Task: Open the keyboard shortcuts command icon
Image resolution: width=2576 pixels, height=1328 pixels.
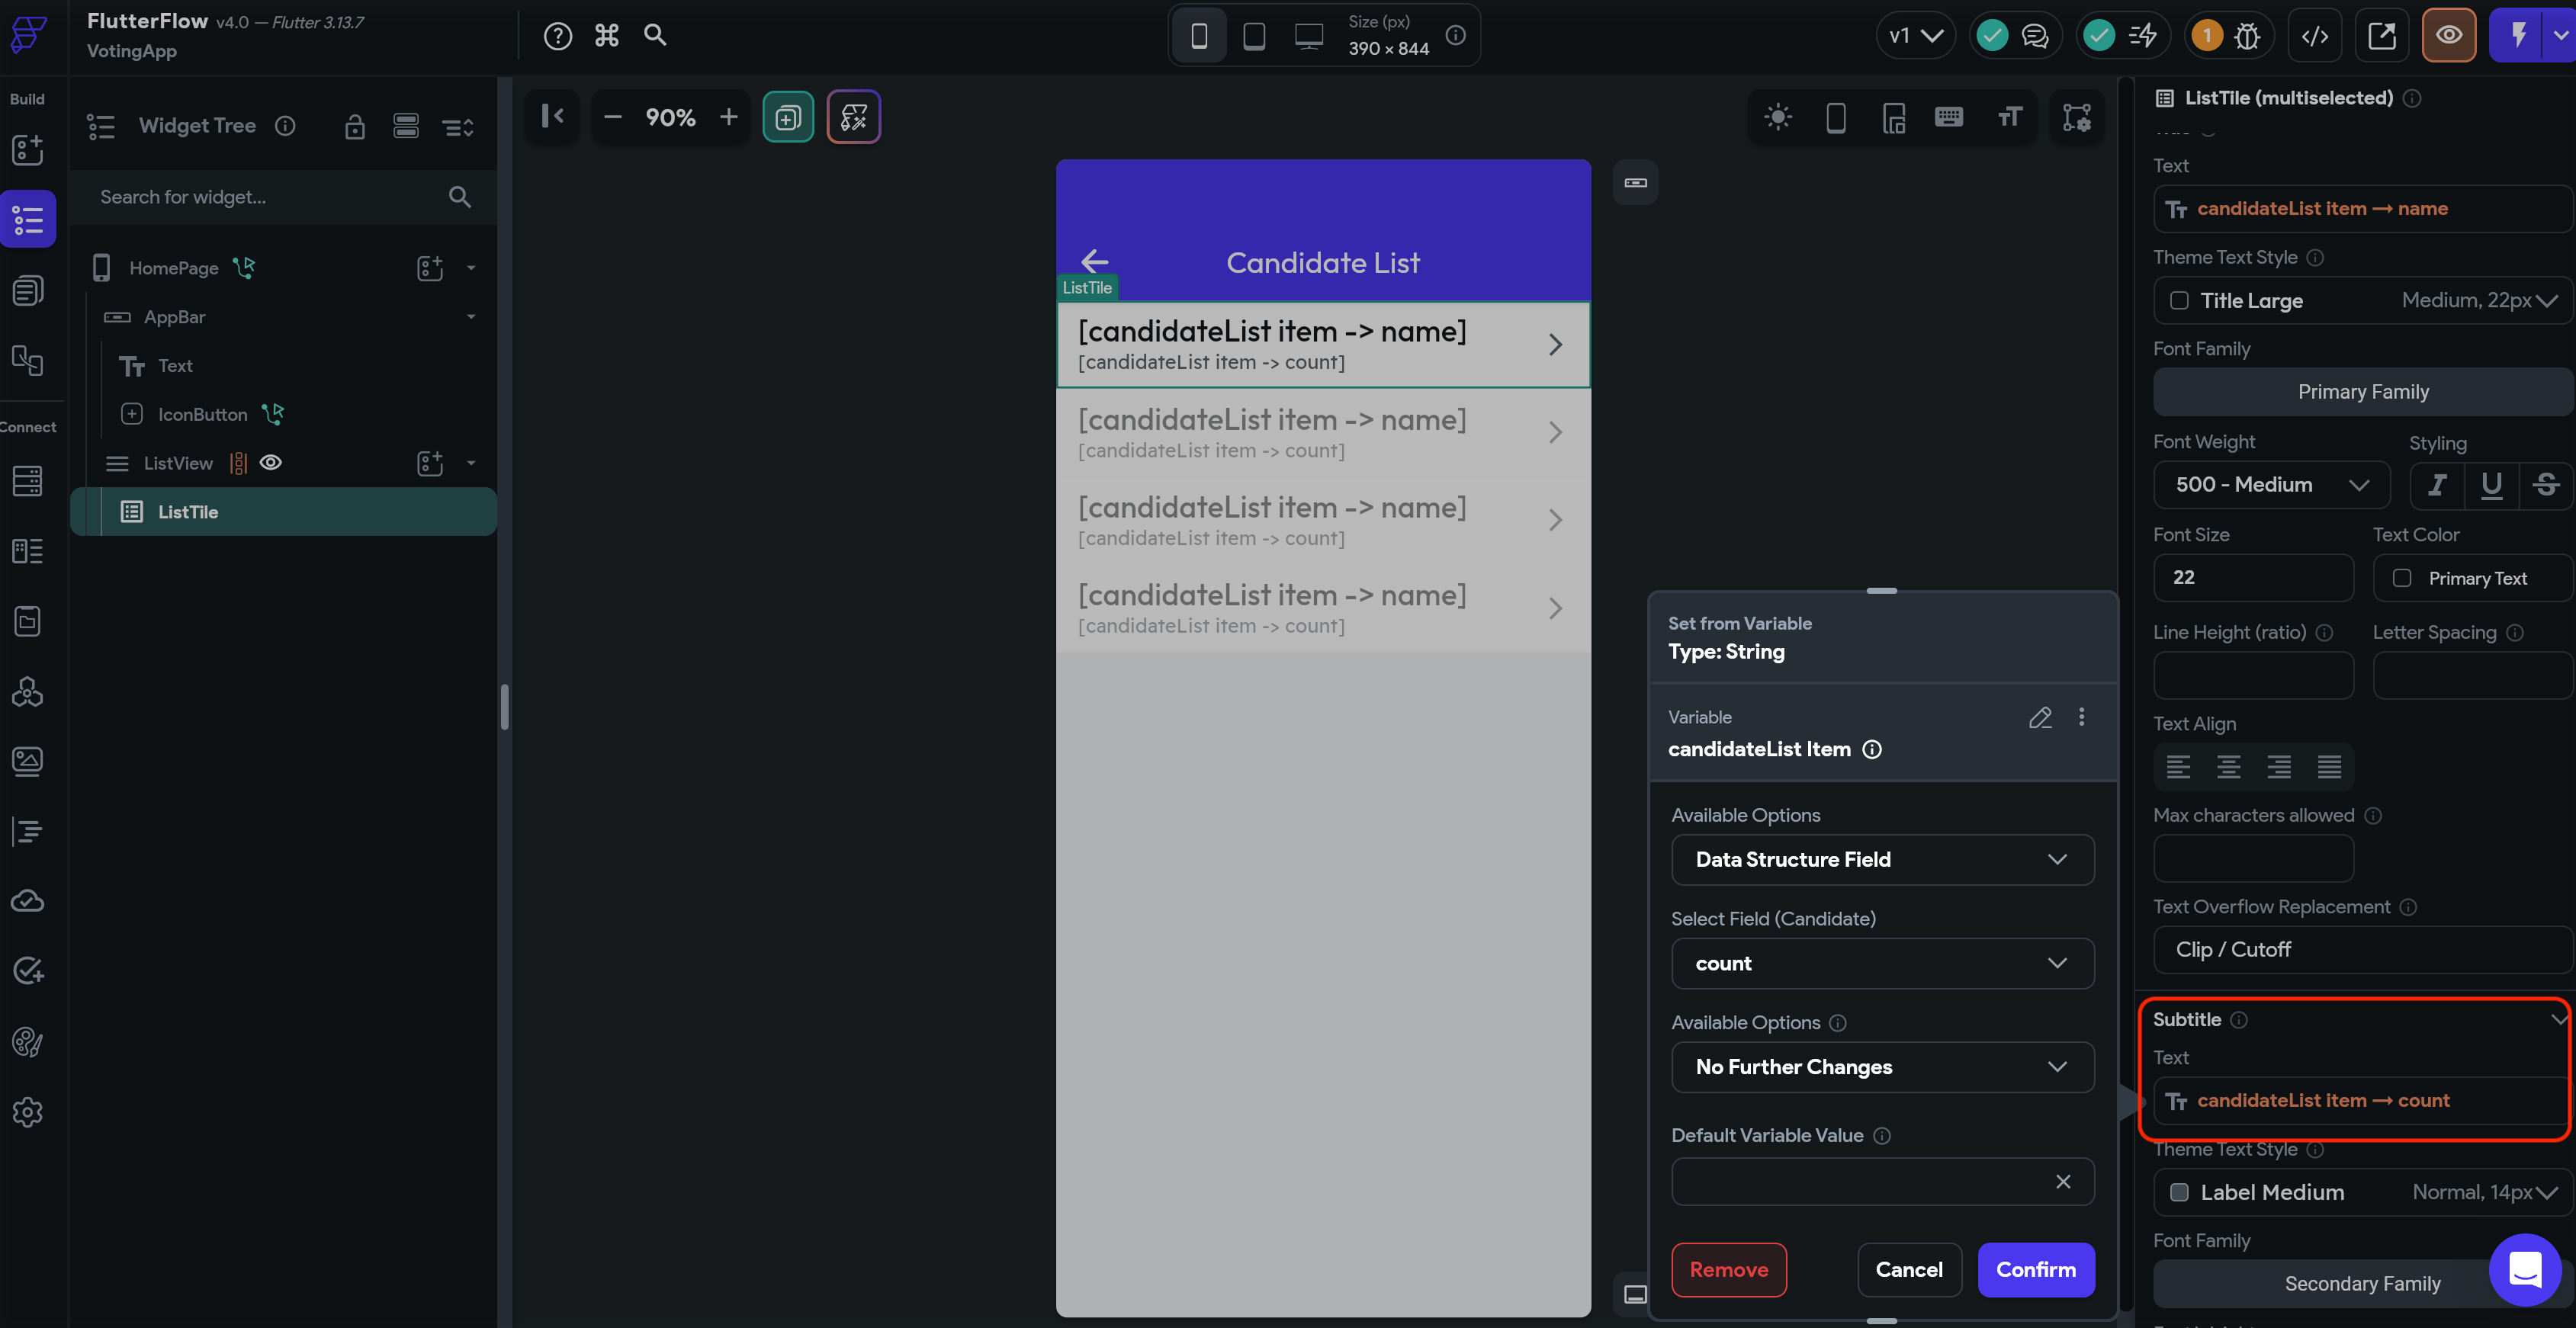Action: [606, 36]
